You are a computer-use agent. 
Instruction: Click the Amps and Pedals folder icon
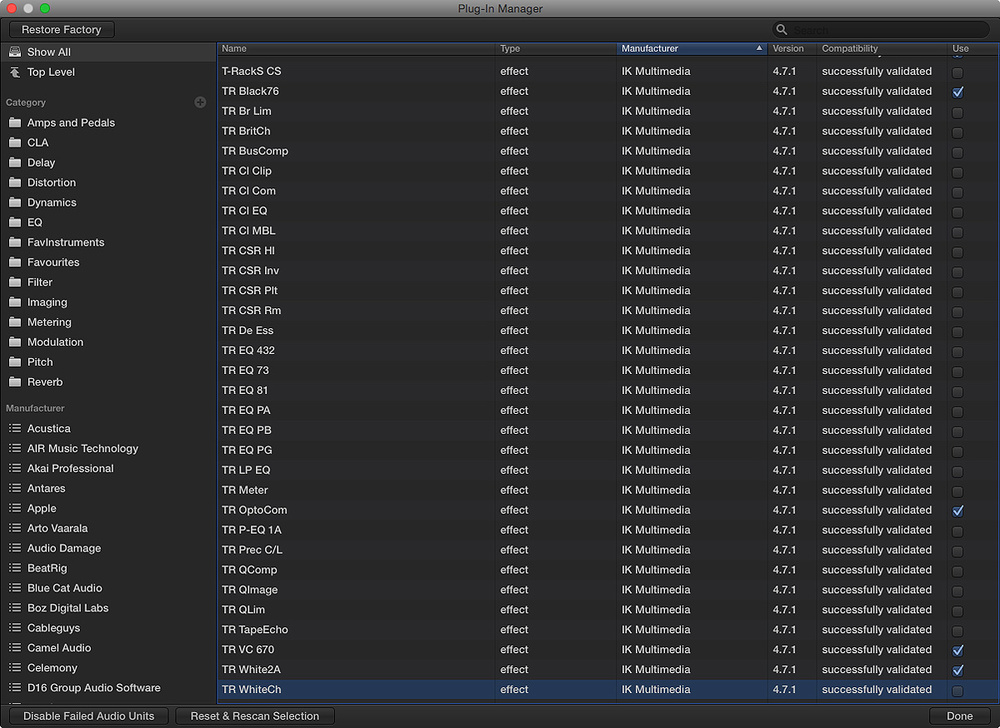15,122
